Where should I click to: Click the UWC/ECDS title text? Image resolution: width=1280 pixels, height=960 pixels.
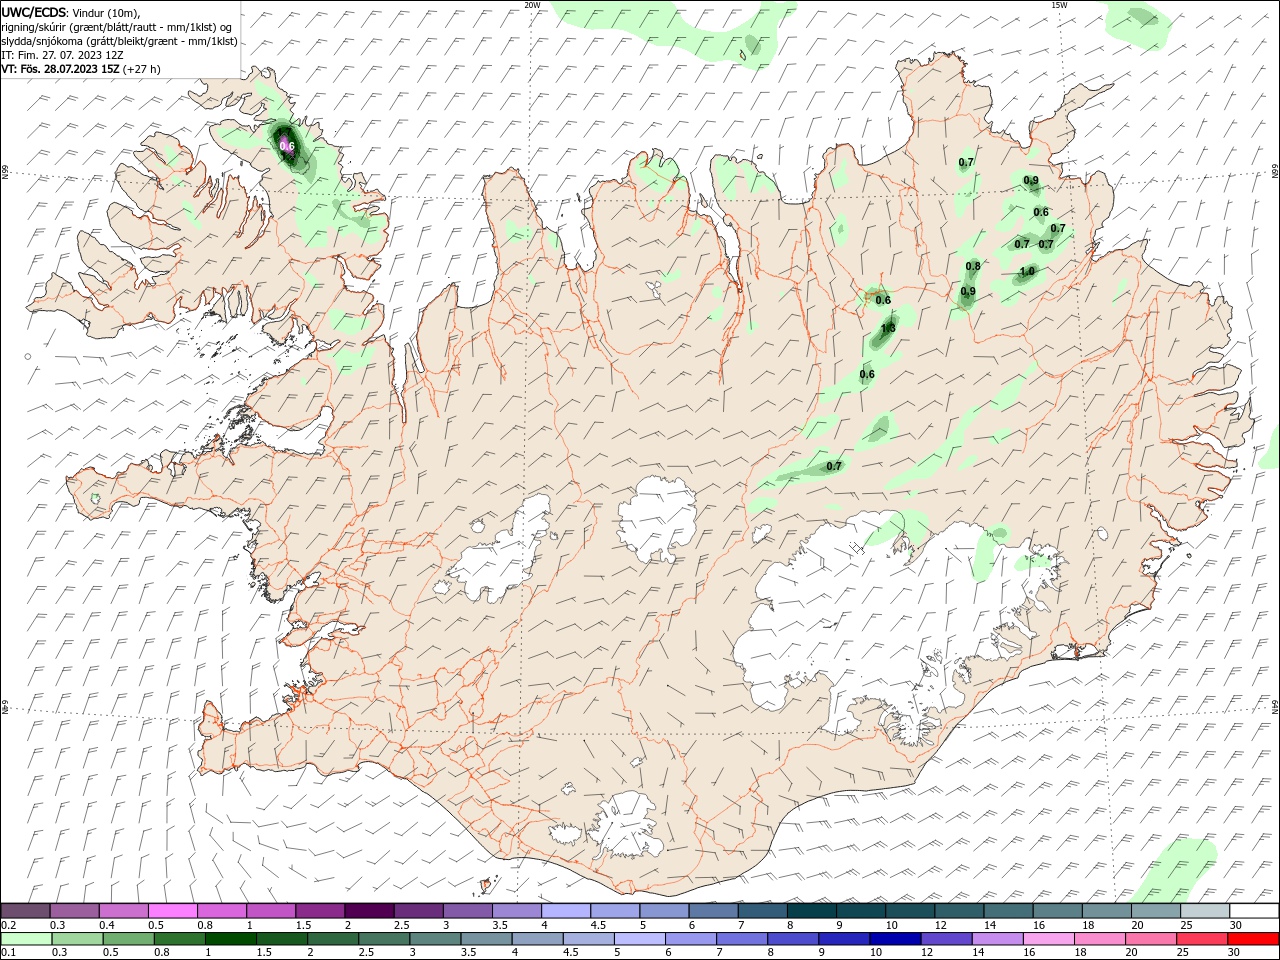click(x=34, y=11)
